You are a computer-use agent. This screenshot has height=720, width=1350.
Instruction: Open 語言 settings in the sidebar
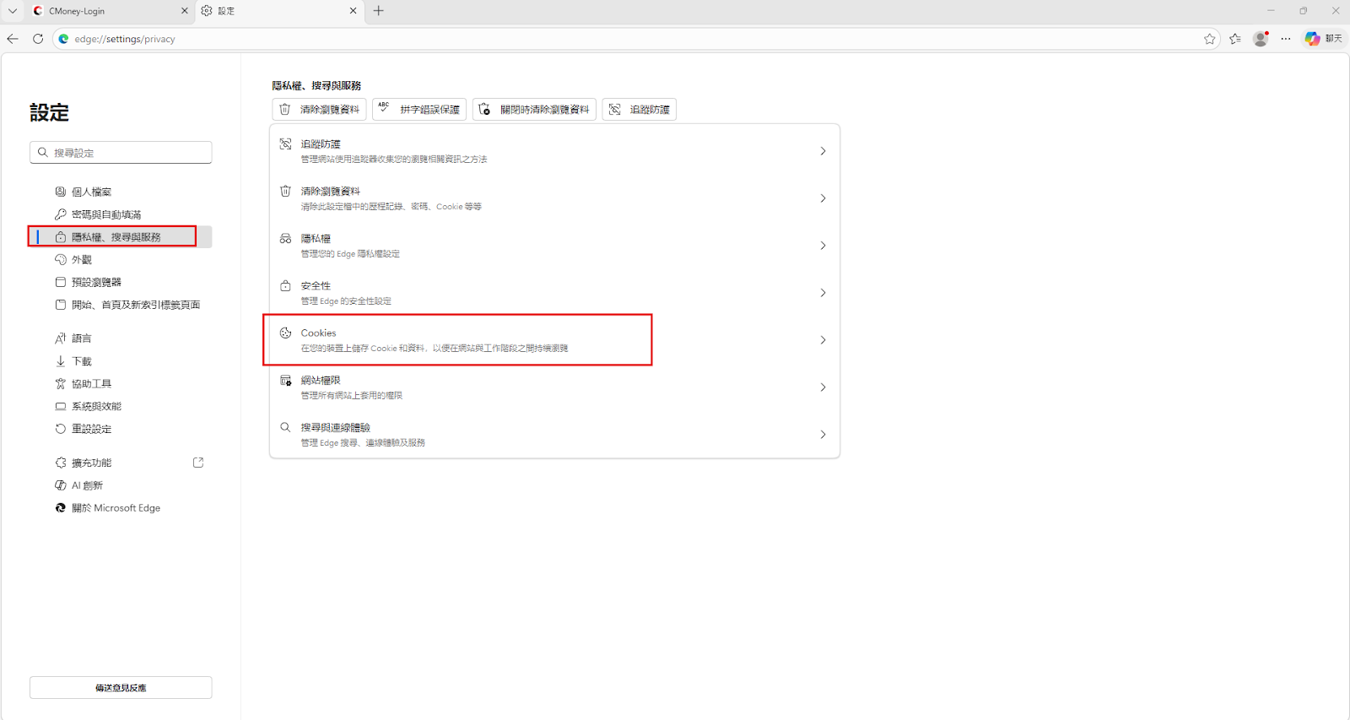pyautogui.click(x=120, y=338)
